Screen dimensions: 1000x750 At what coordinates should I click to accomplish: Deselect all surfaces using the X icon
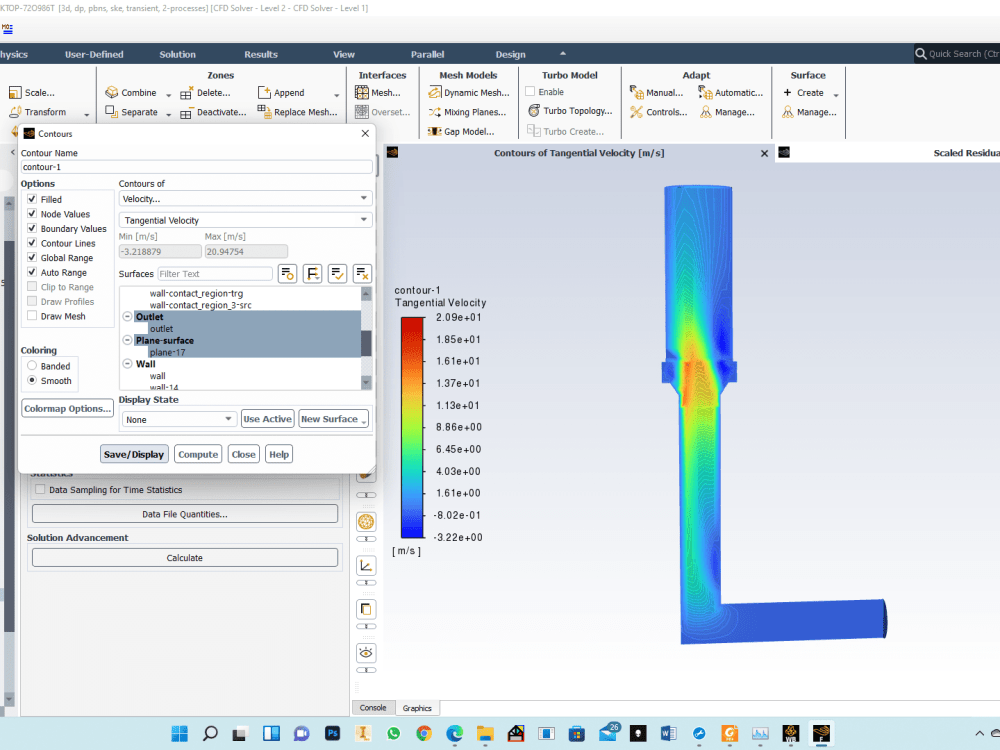point(362,273)
